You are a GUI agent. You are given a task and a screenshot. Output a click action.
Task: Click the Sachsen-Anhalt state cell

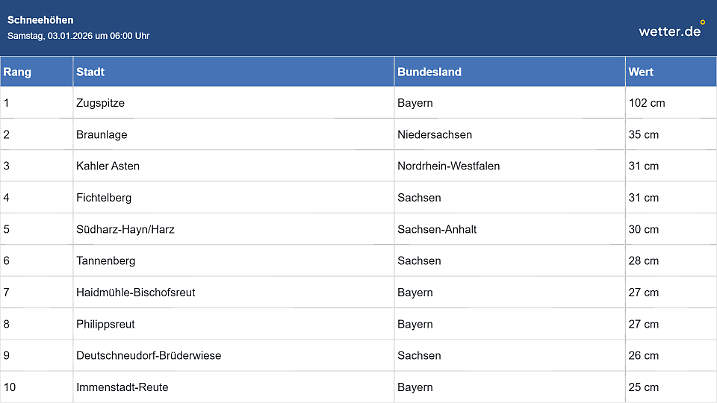(437, 229)
